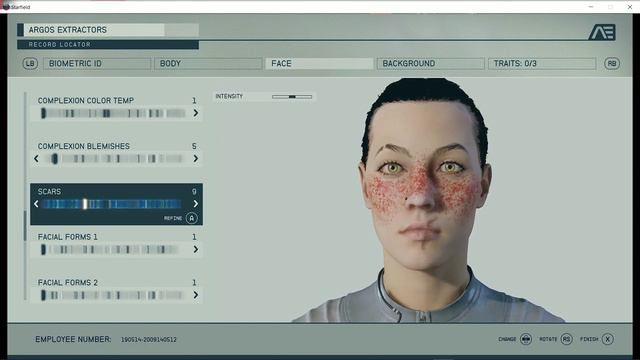Image resolution: width=640 pixels, height=360 pixels.
Task: Advance Complexion Color Temp with right arrow
Action: [196, 113]
